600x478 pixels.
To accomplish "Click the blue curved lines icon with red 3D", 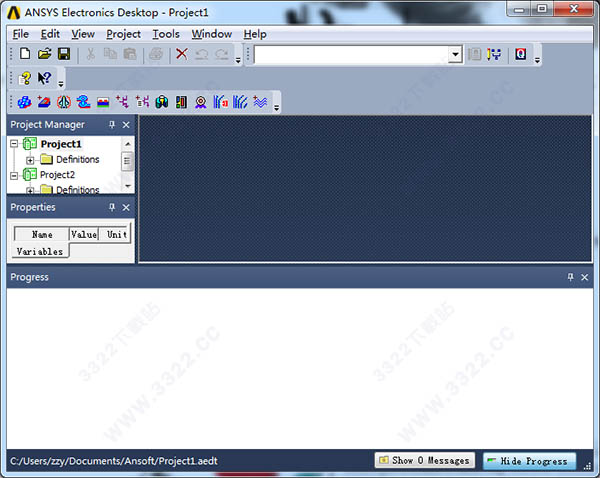I will pyautogui.click(x=221, y=102).
